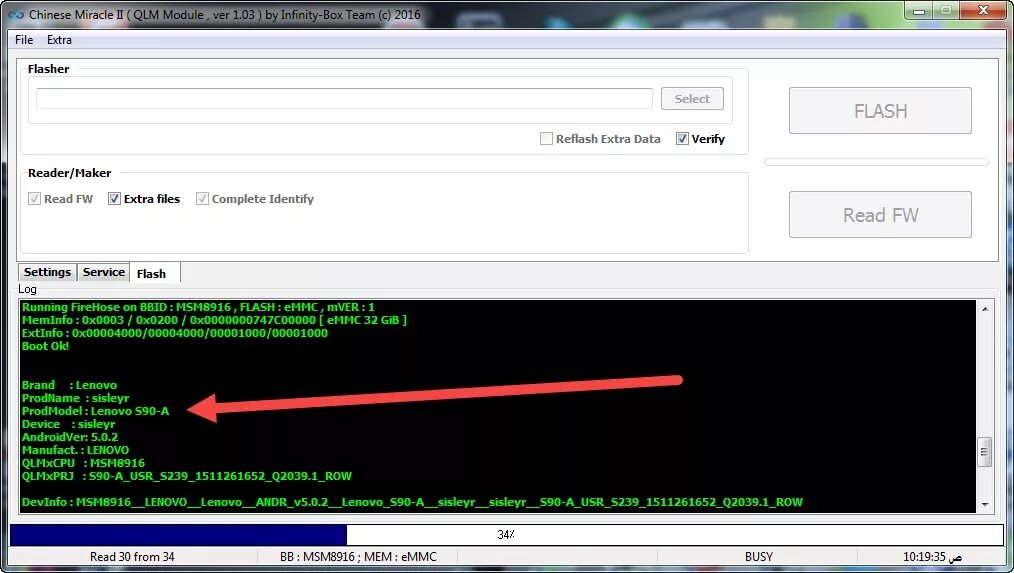The image size is (1014, 573).
Task: Minimize the Chinese Miracle II window
Action: [919, 11]
